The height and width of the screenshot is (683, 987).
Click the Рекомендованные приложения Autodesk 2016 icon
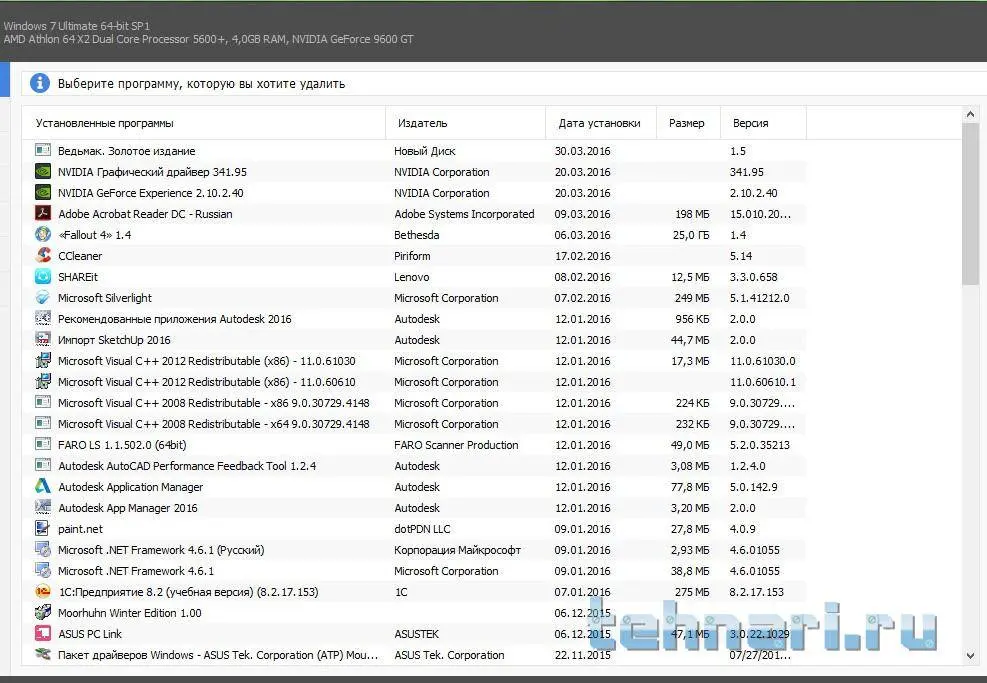tap(43, 319)
